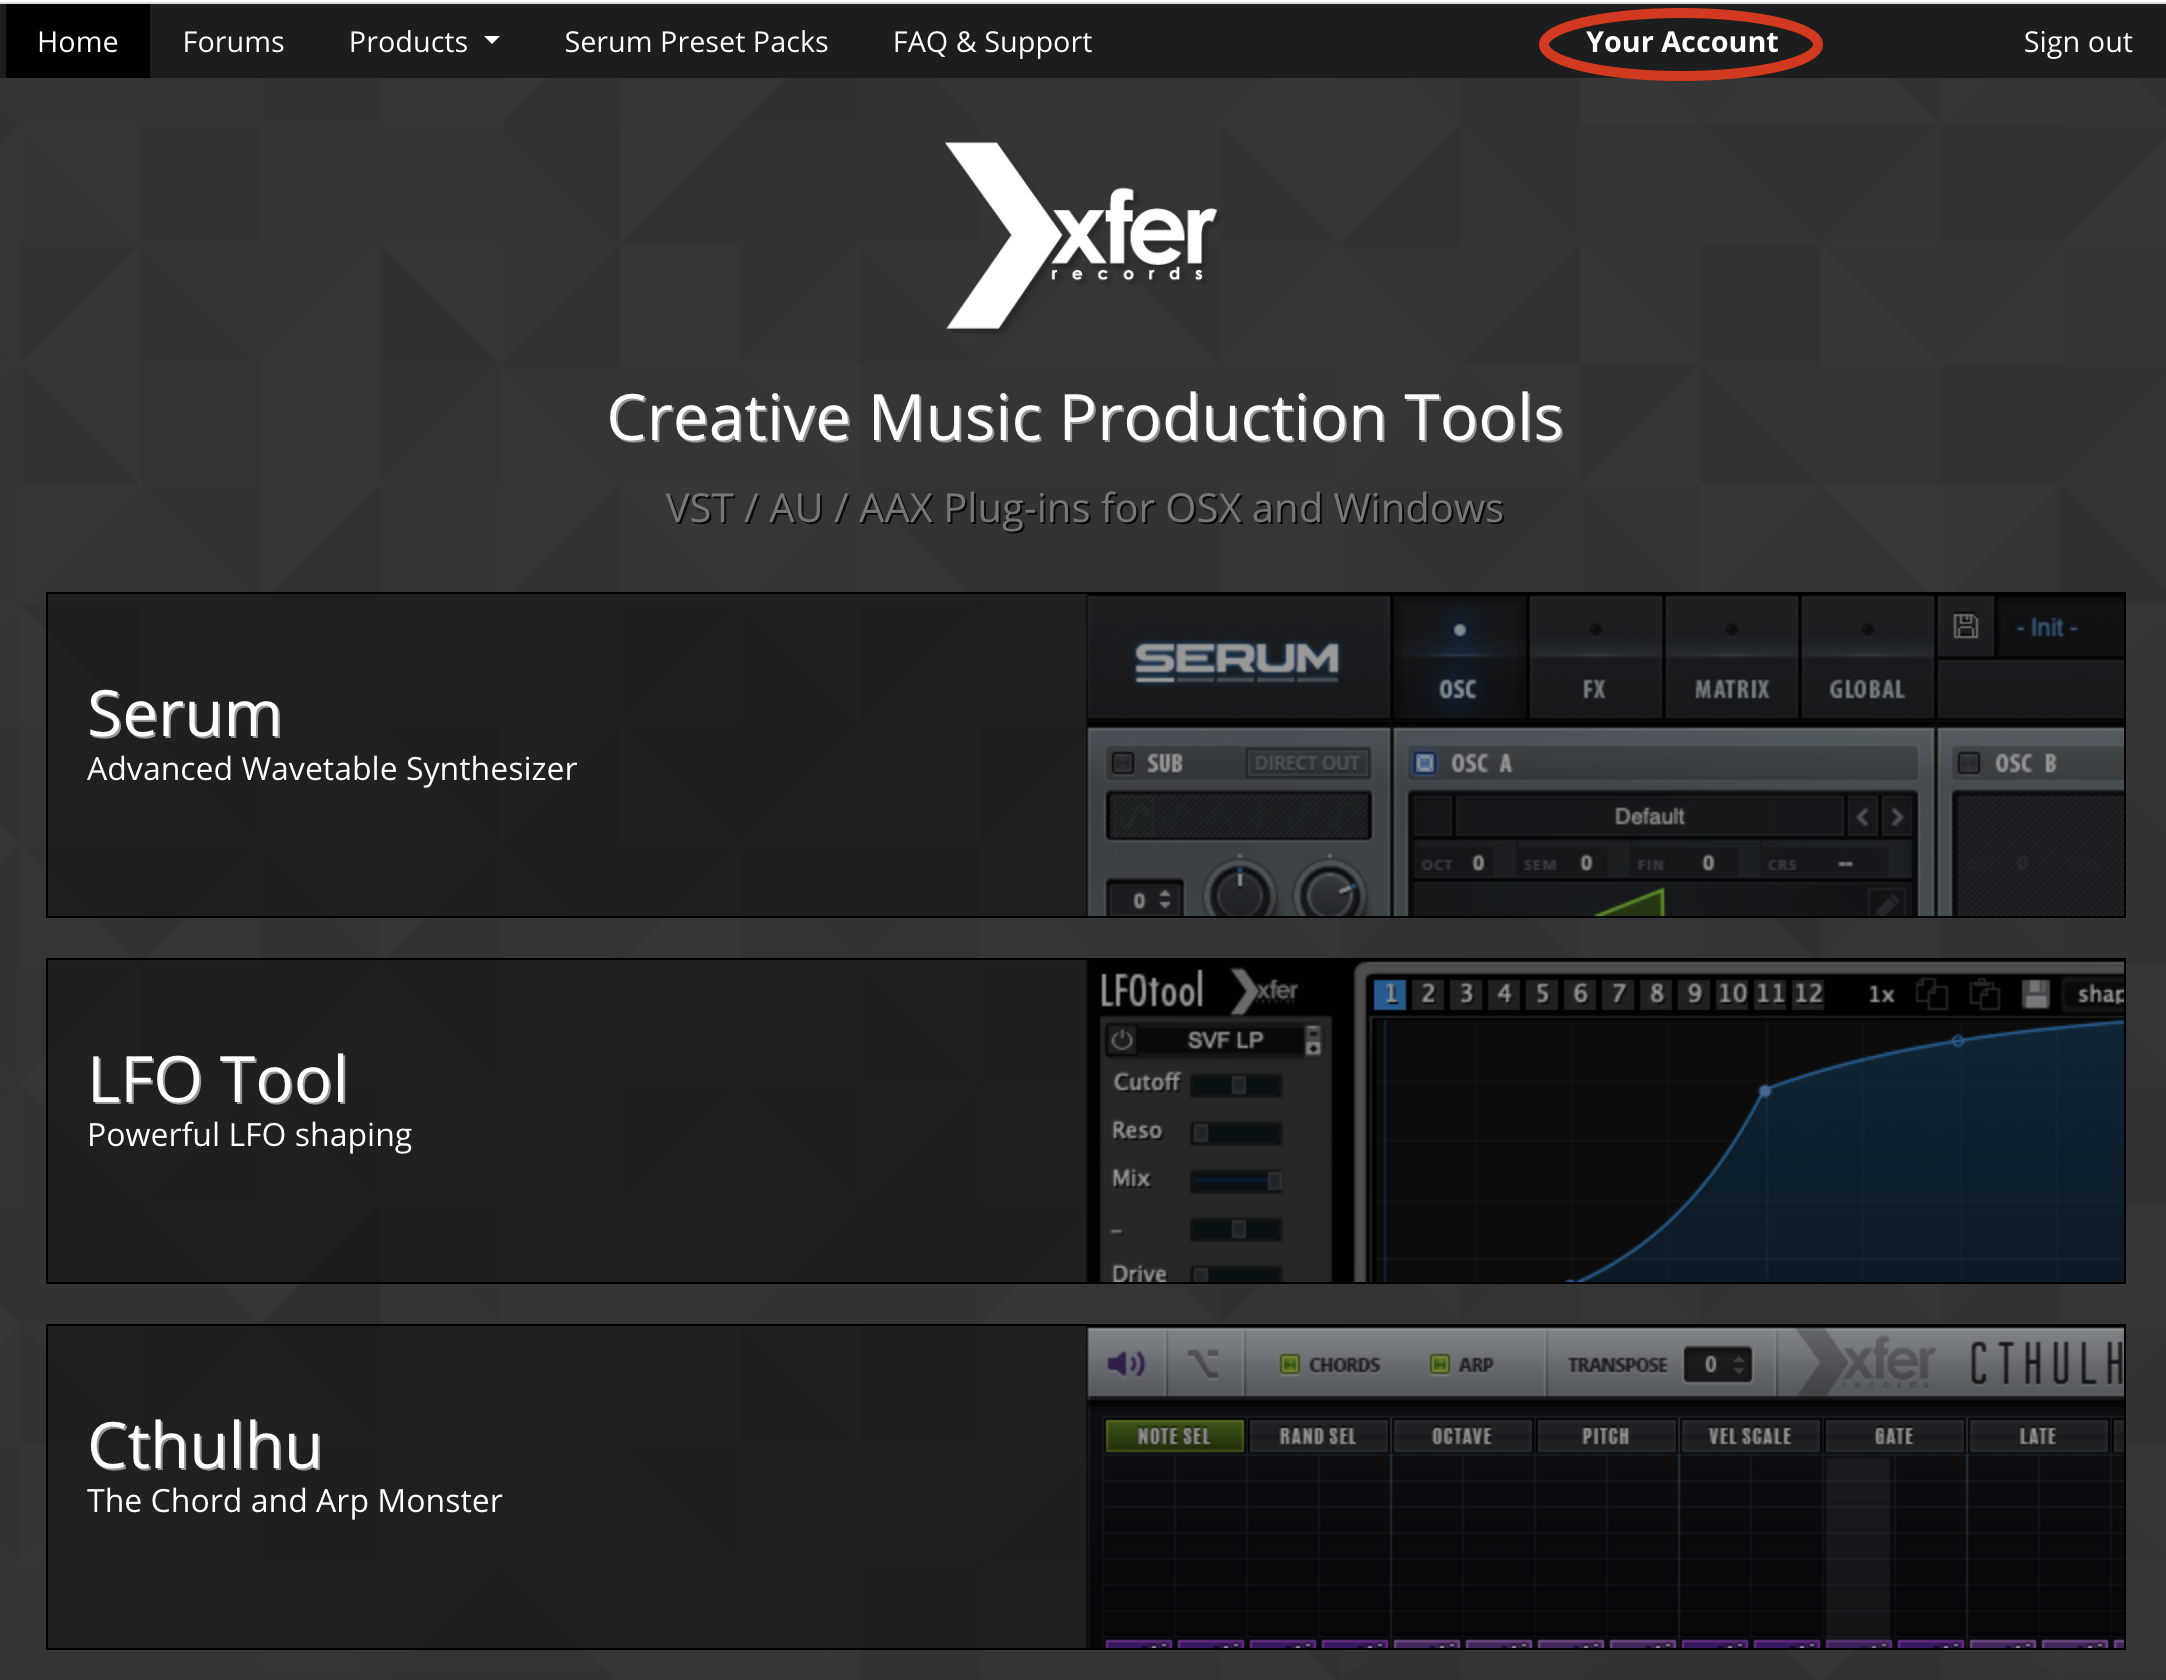Viewport: 2166px width, 1680px height.
Task: Open the Init preset menu in Serum
Action: (x=2046, y=627)
